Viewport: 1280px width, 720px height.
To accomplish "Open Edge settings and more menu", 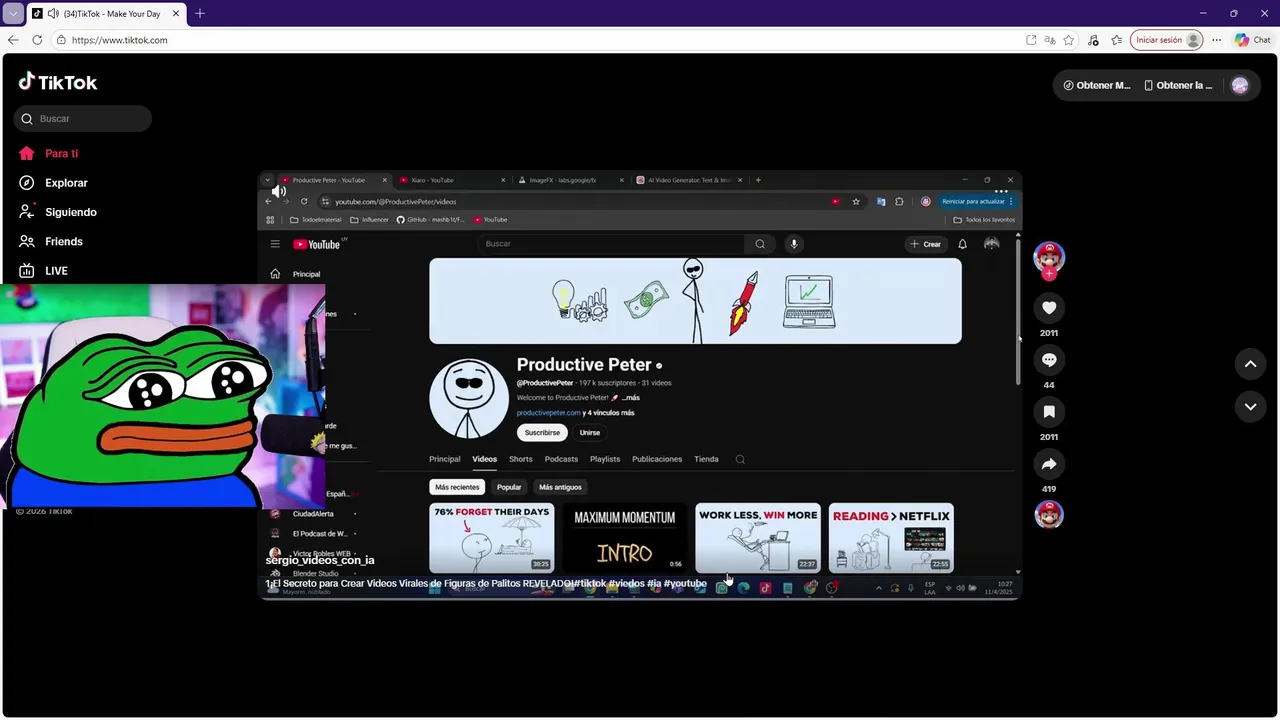I will click(x=1216, y=40).
